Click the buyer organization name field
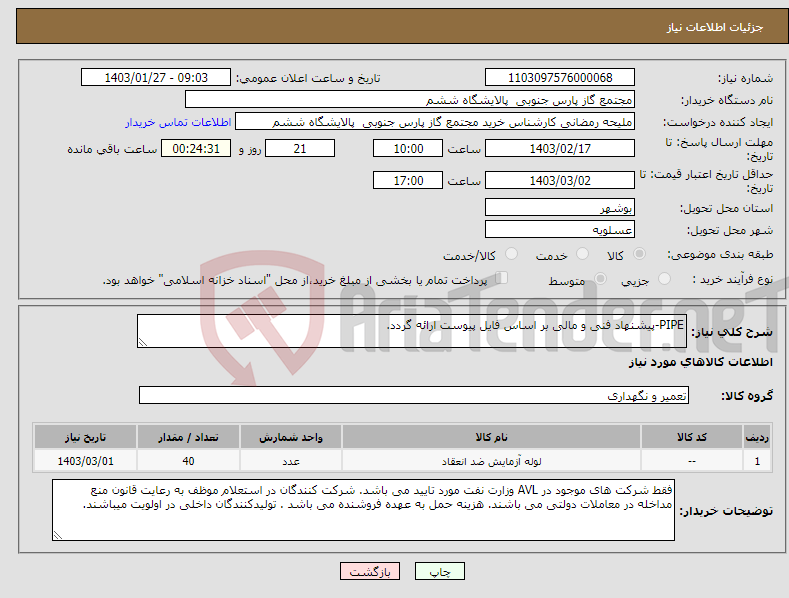The width and height of the screenshot is (789, 598). tap(410, 99)
